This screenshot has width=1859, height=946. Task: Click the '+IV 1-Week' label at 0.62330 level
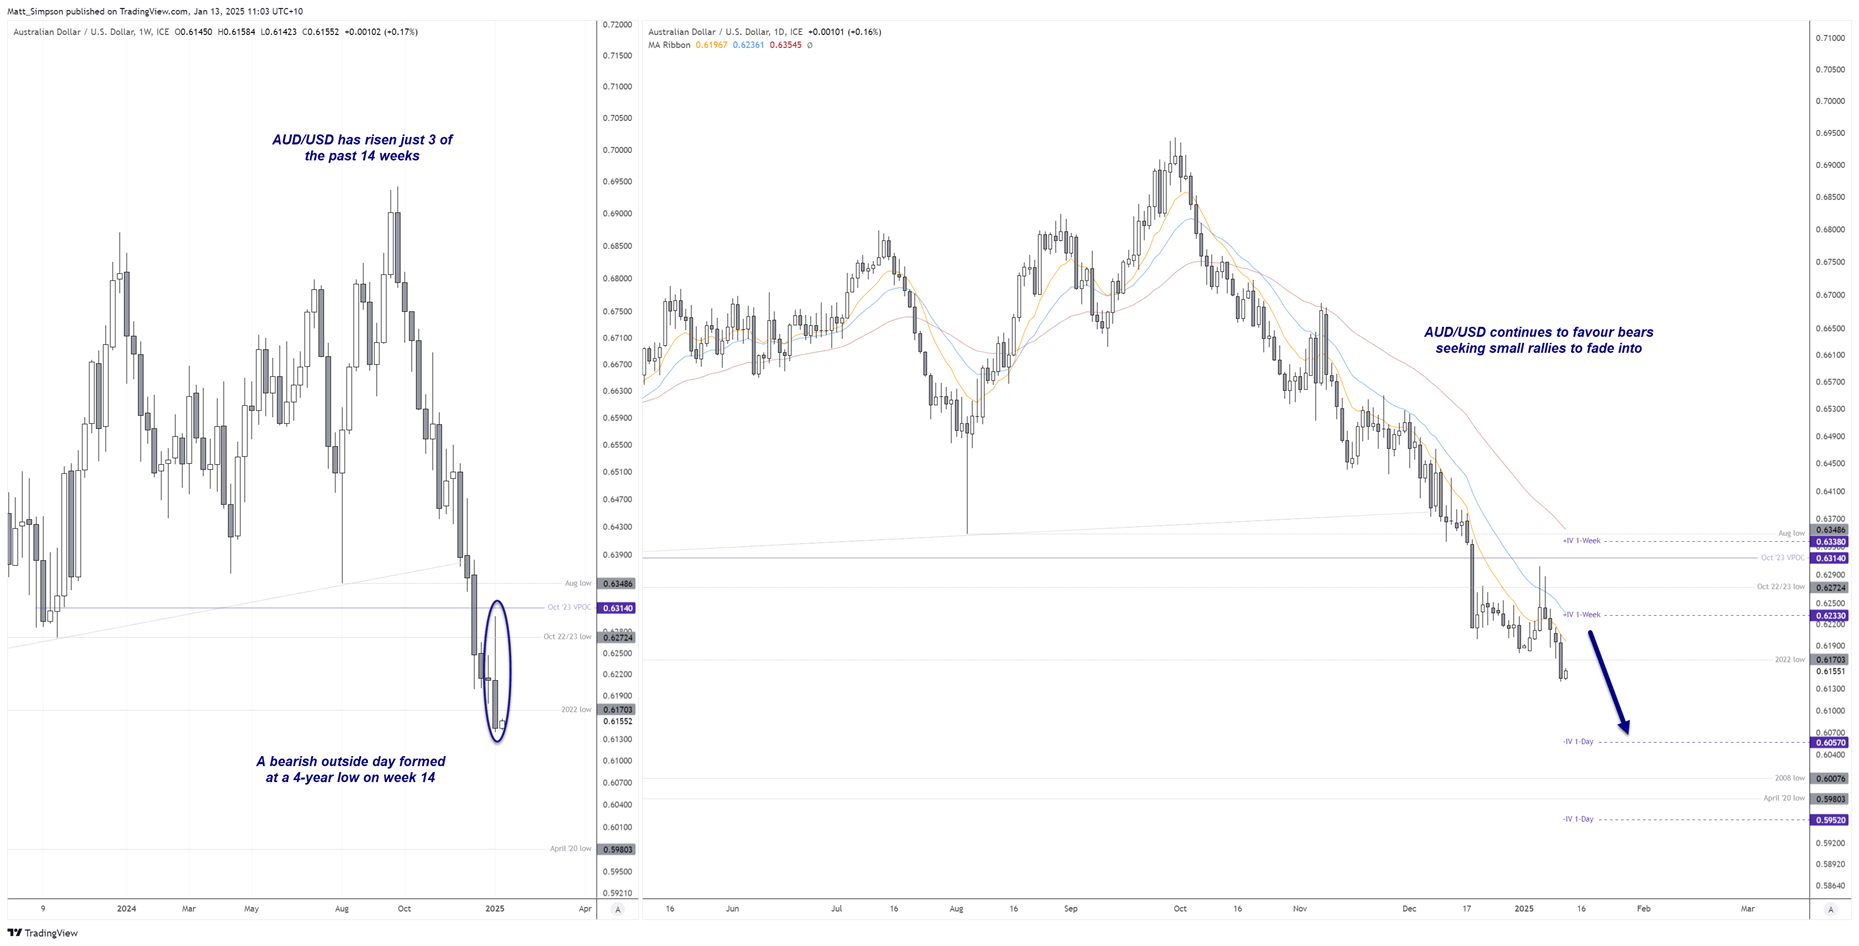1581,615
